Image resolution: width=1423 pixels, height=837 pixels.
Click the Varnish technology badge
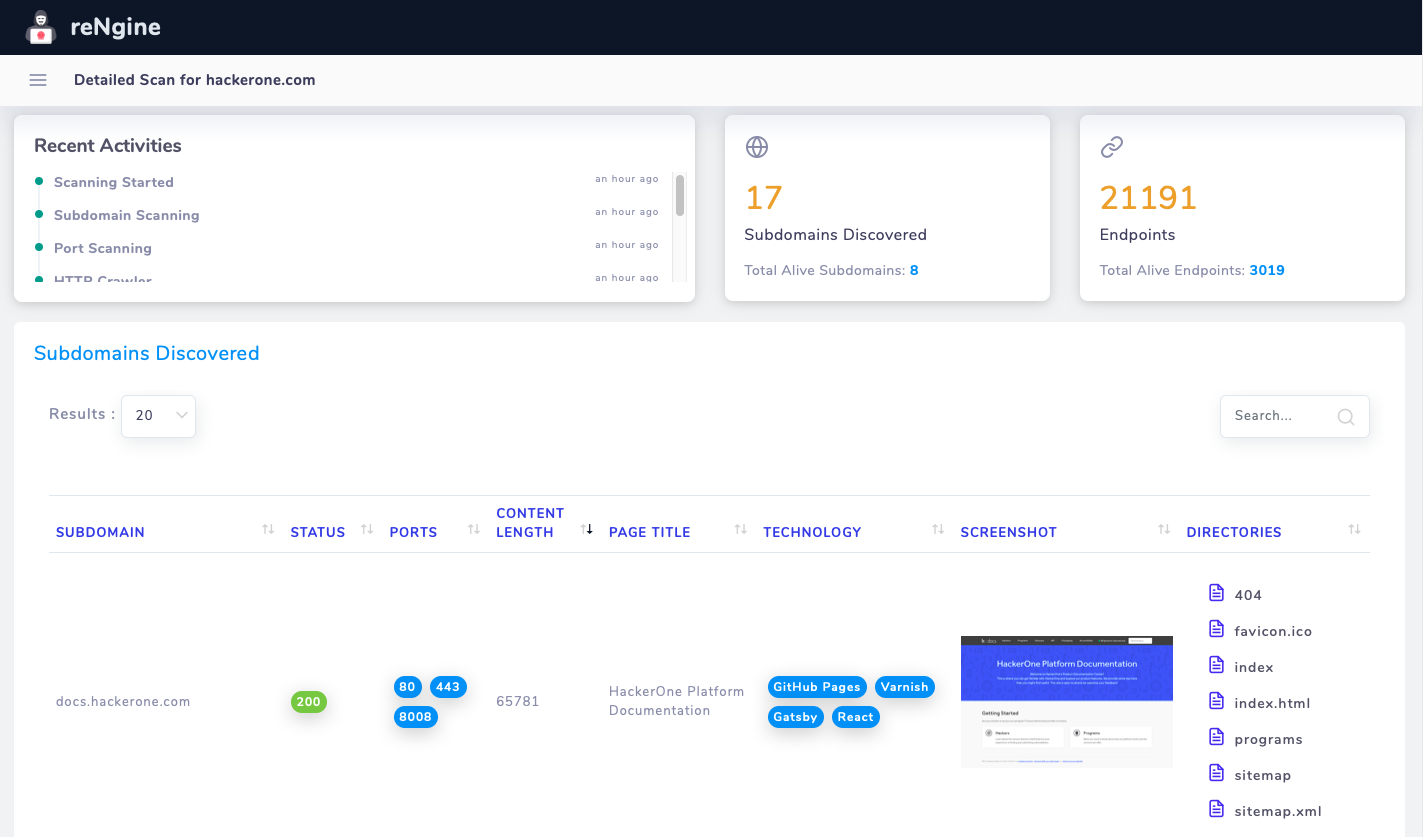pyautogui.click(x=905, y=687)
